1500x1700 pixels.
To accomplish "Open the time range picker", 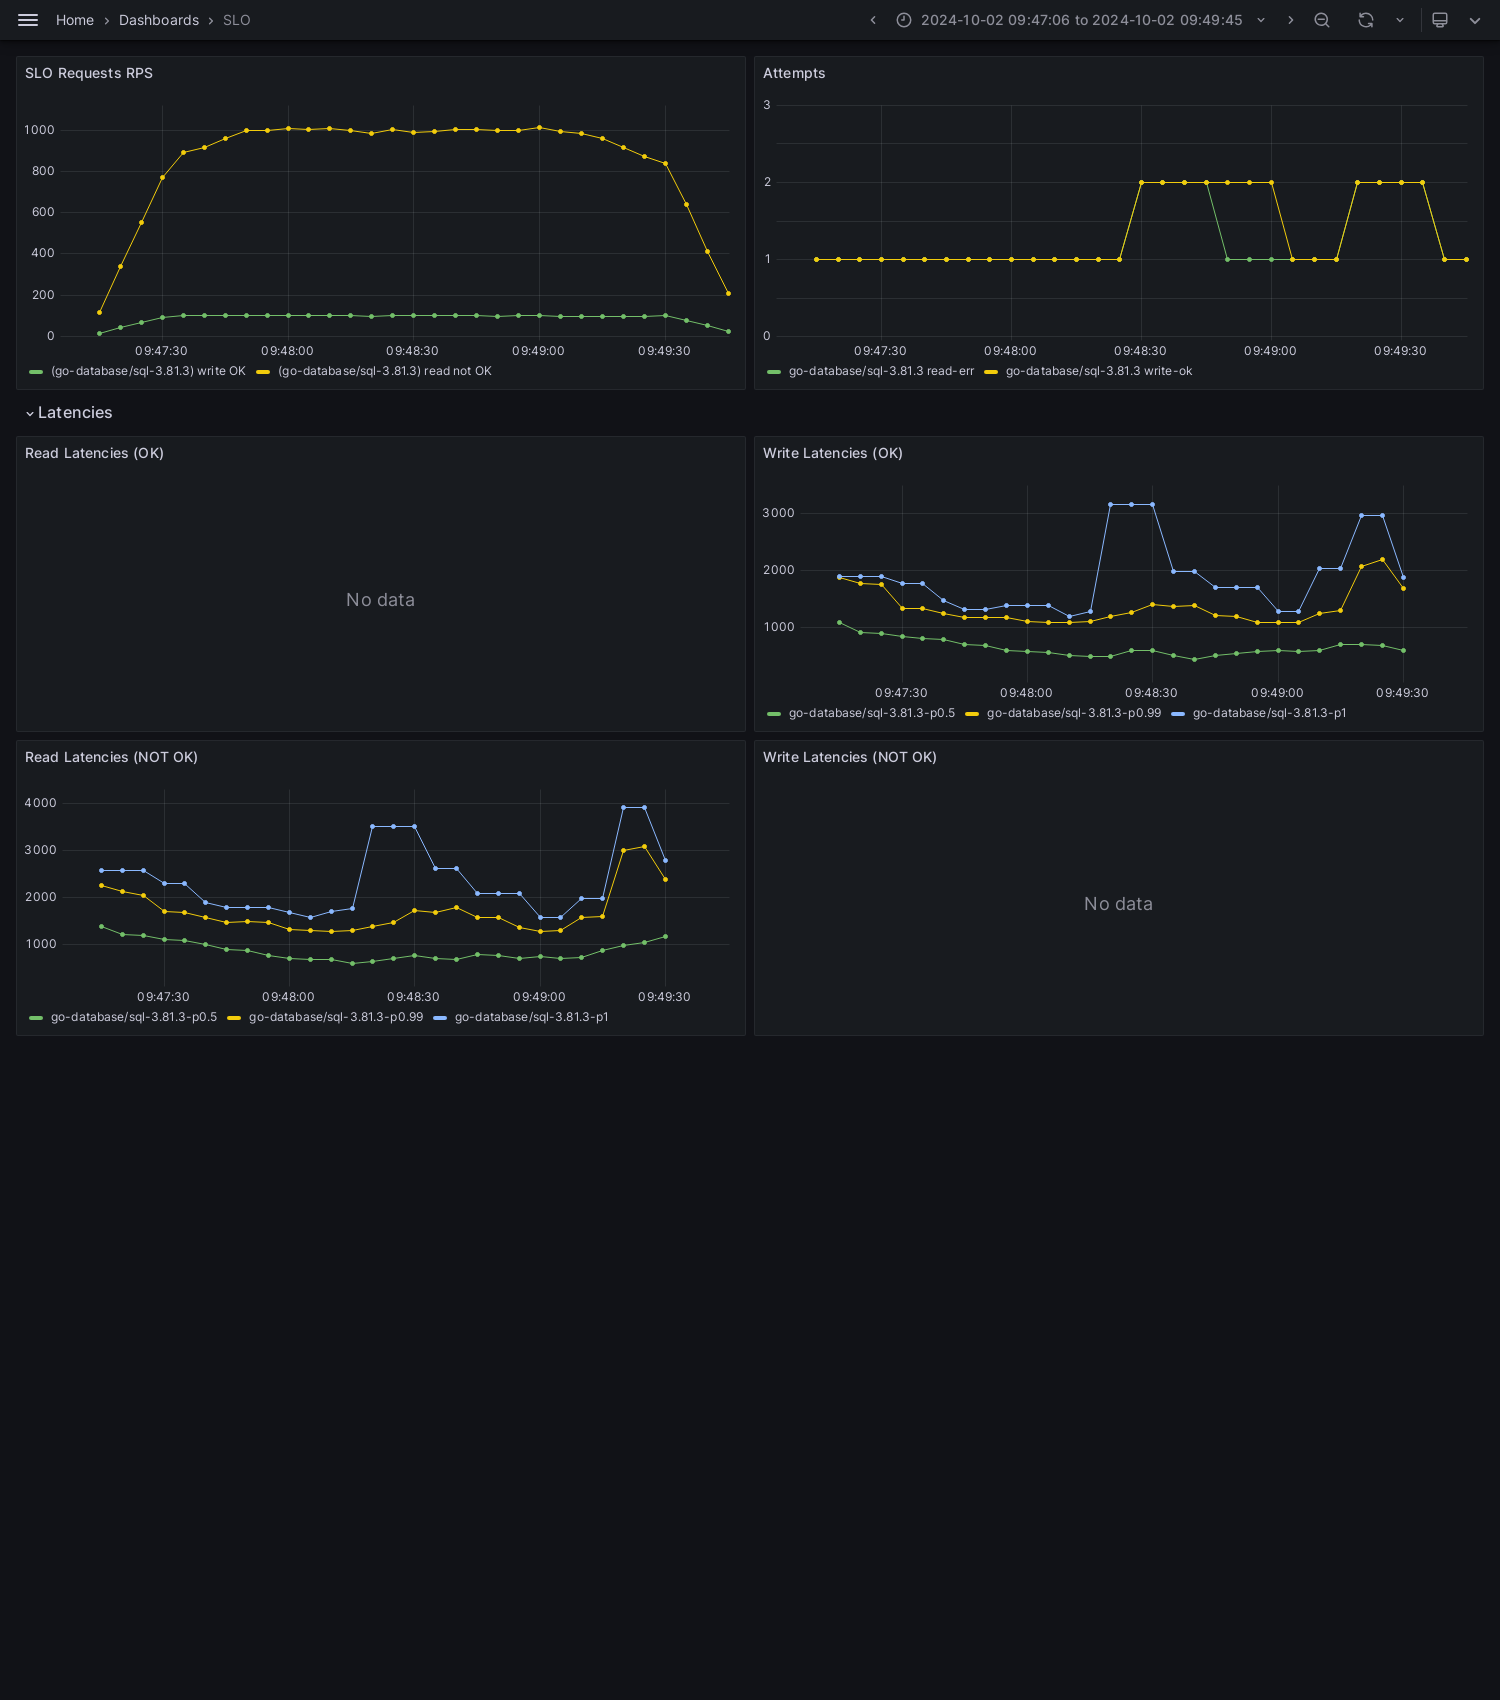I will tap(1081, 20).
